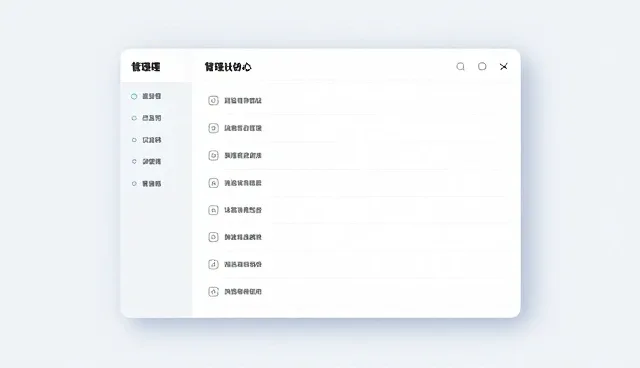Open the first sidebar menu label
This screenshot has width=640, height=368.
pyautogui.click(x=151, y=96)
